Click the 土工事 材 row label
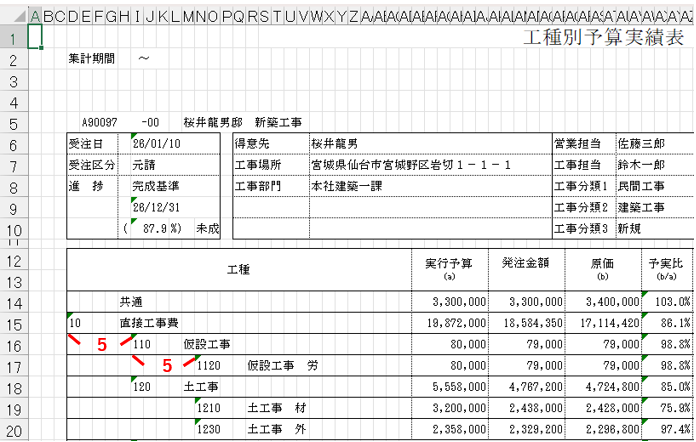This screenshot has height=442, width=696. point(277,408)
